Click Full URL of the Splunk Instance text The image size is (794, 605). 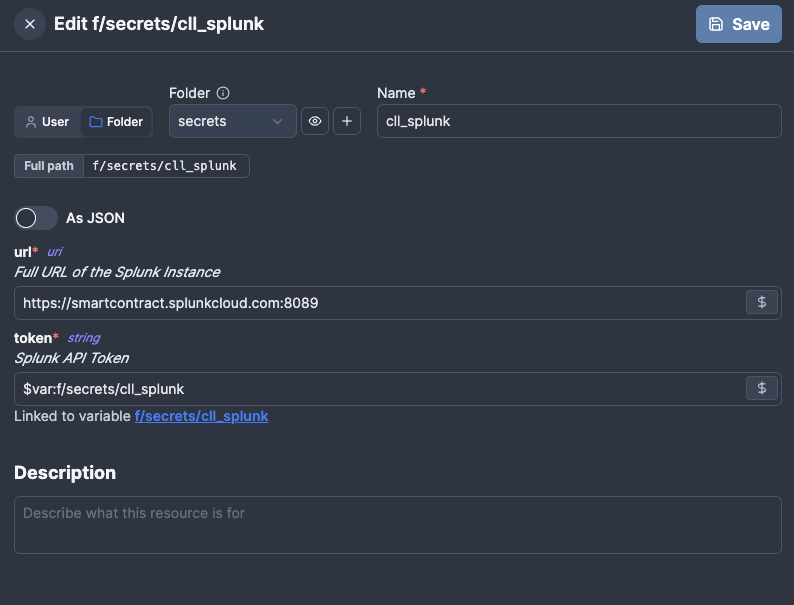point(117,272)
